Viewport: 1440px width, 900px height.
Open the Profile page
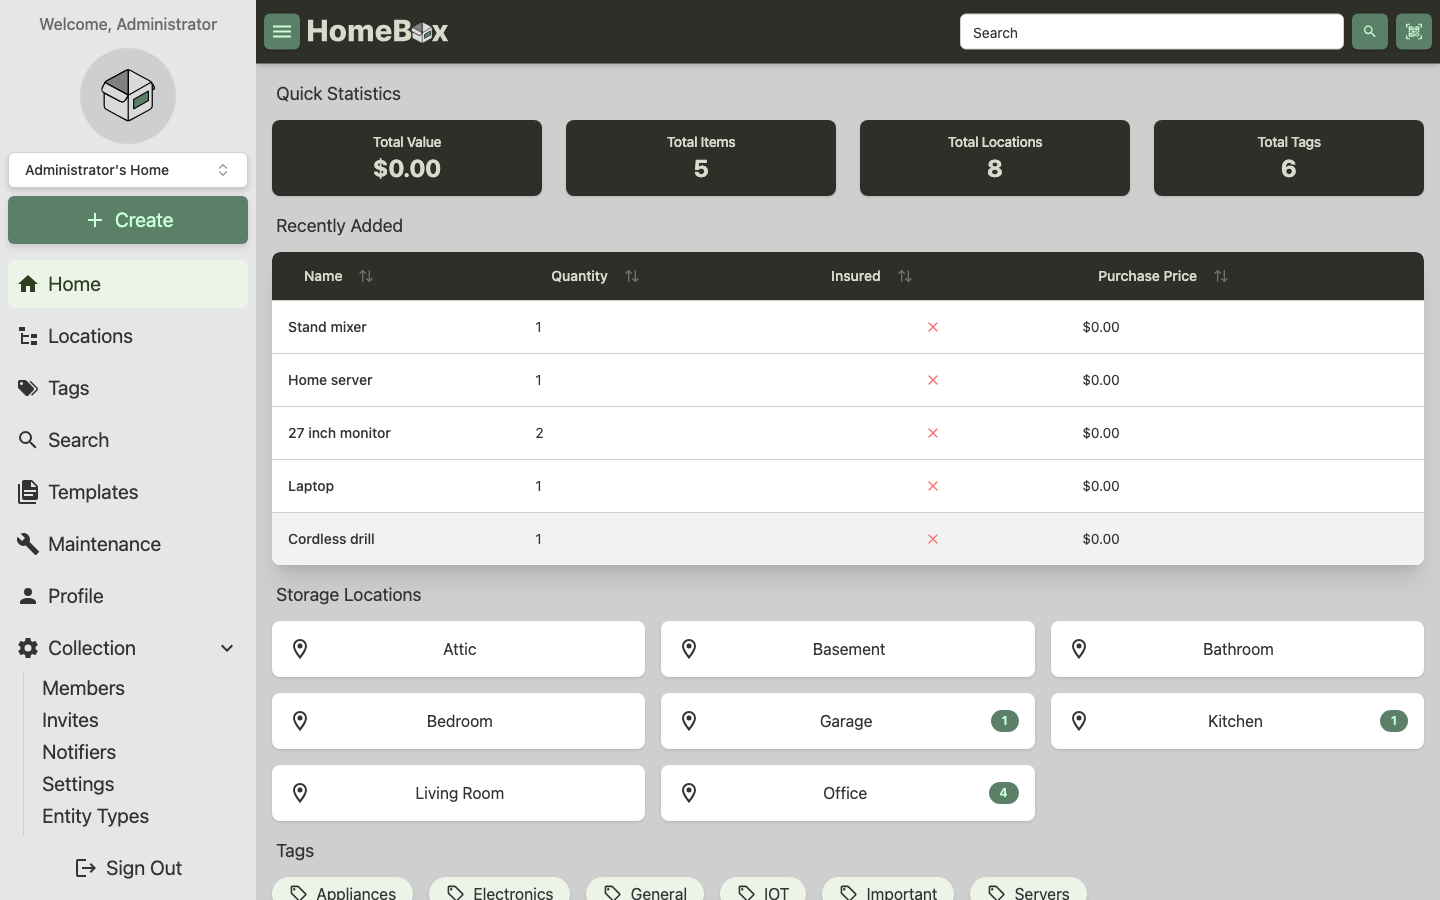[128, 596]
